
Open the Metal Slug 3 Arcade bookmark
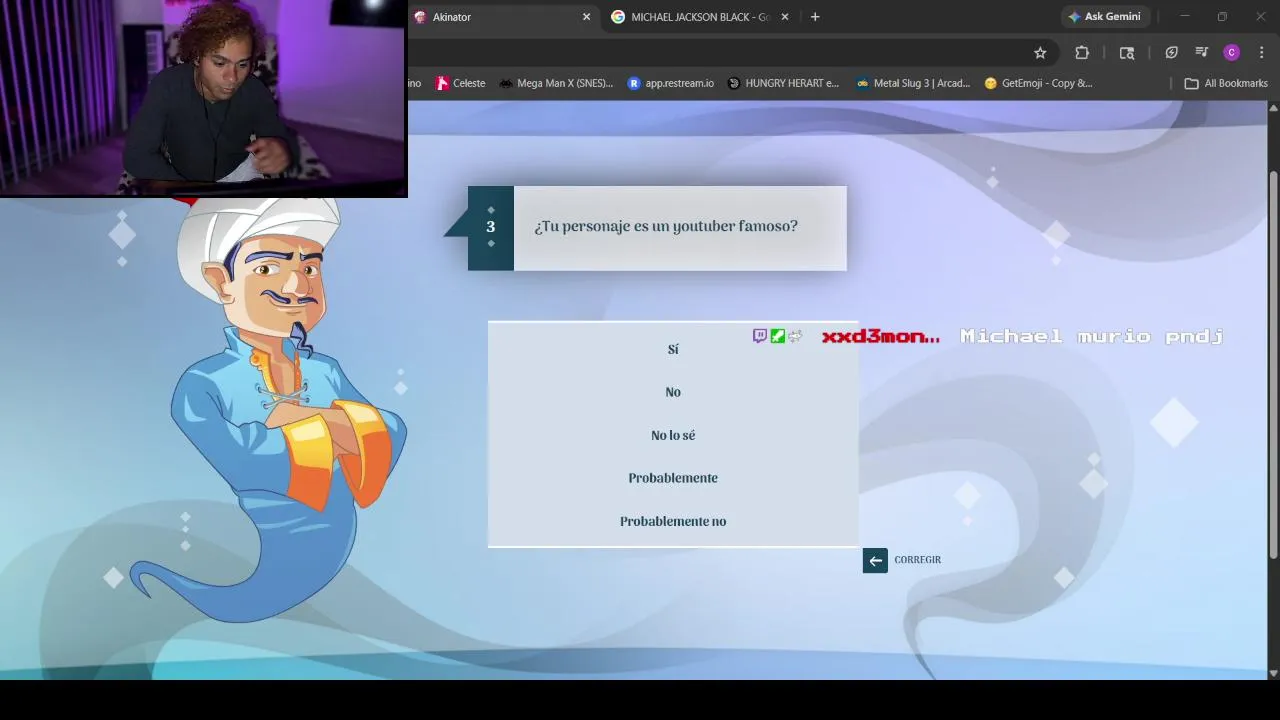[913, 83]
